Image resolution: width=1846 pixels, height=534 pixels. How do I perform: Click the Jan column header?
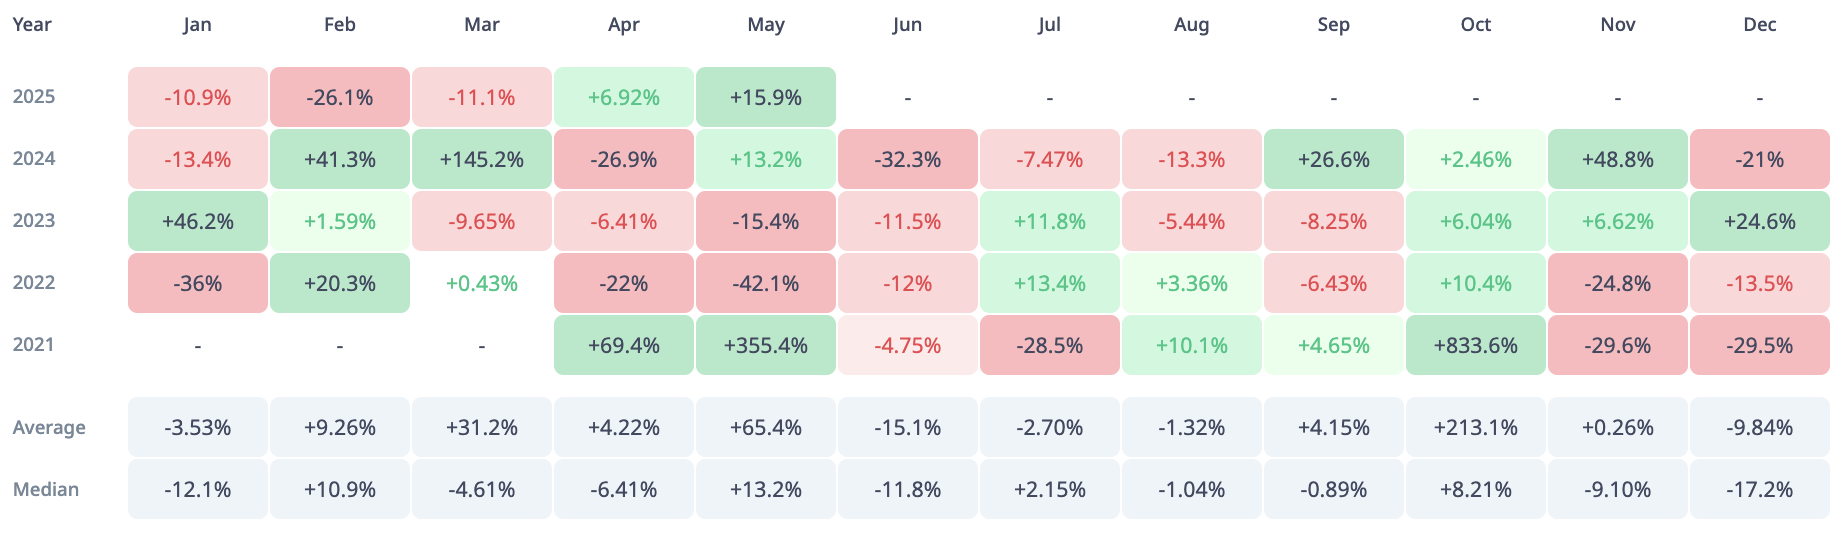coord(197,25)
